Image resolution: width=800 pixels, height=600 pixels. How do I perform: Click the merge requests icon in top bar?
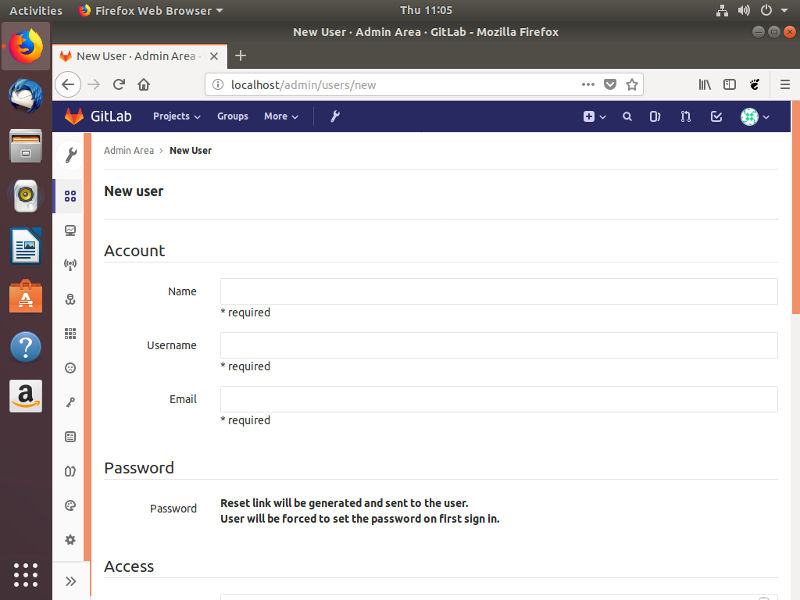(x=686, y=117)
